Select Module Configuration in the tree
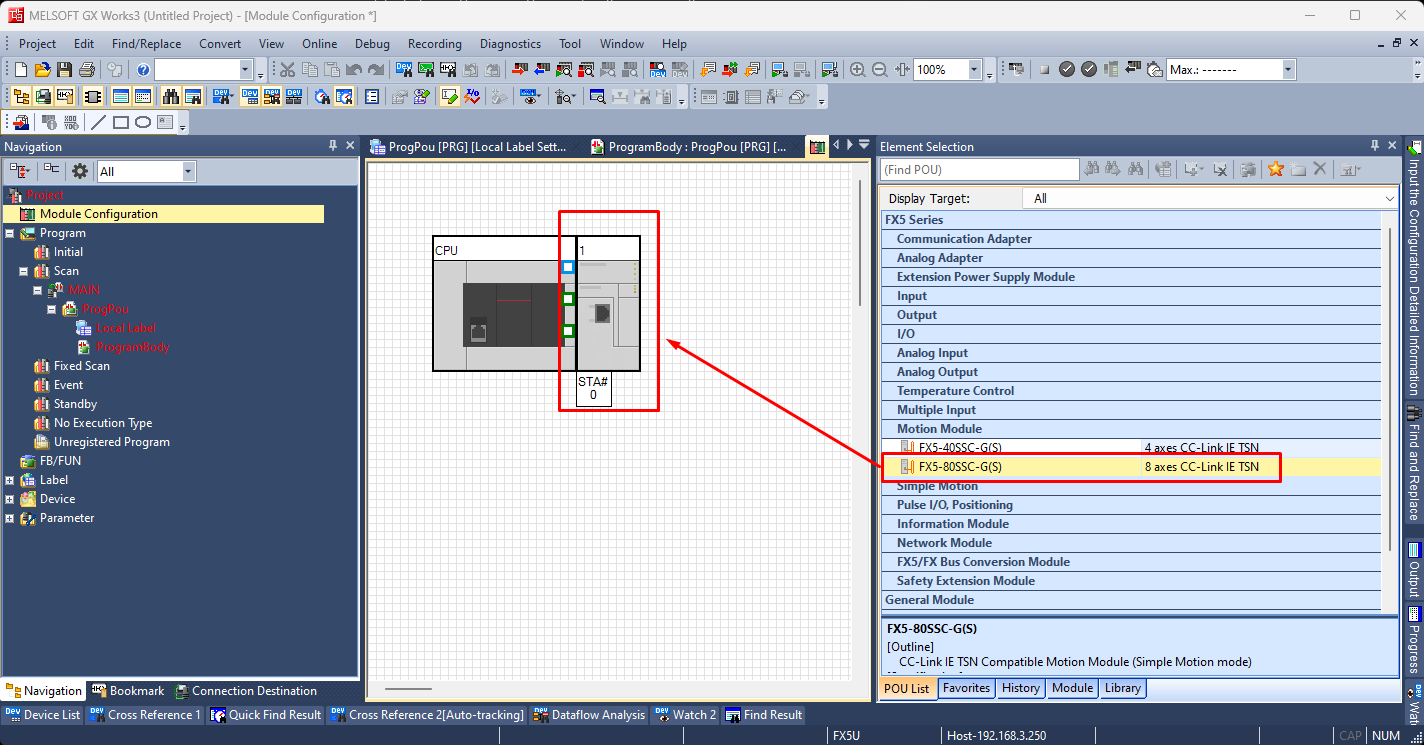The height and width of the screenshot is (745, 1424). 99,214
